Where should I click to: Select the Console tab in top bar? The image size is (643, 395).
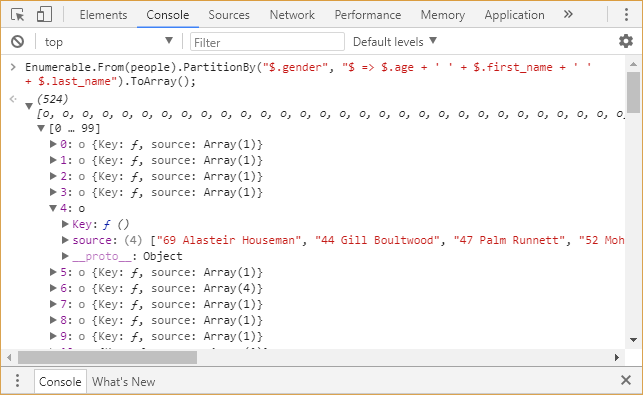coord(168,15)
